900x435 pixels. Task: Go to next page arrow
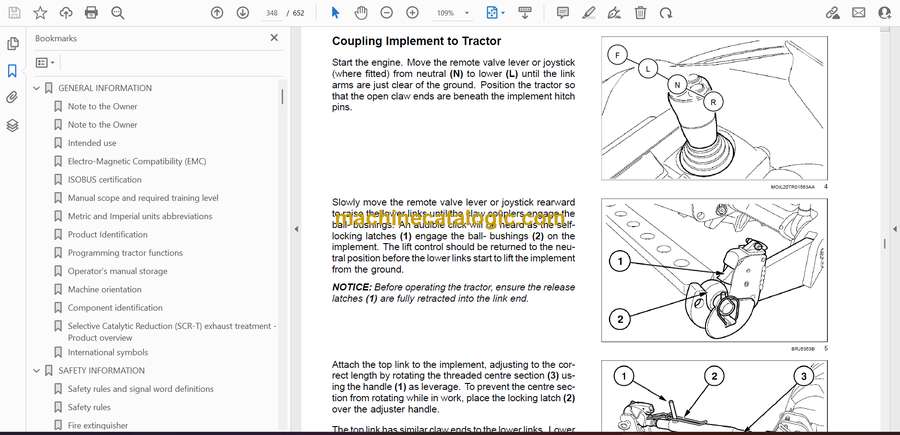tap(243, 13)
